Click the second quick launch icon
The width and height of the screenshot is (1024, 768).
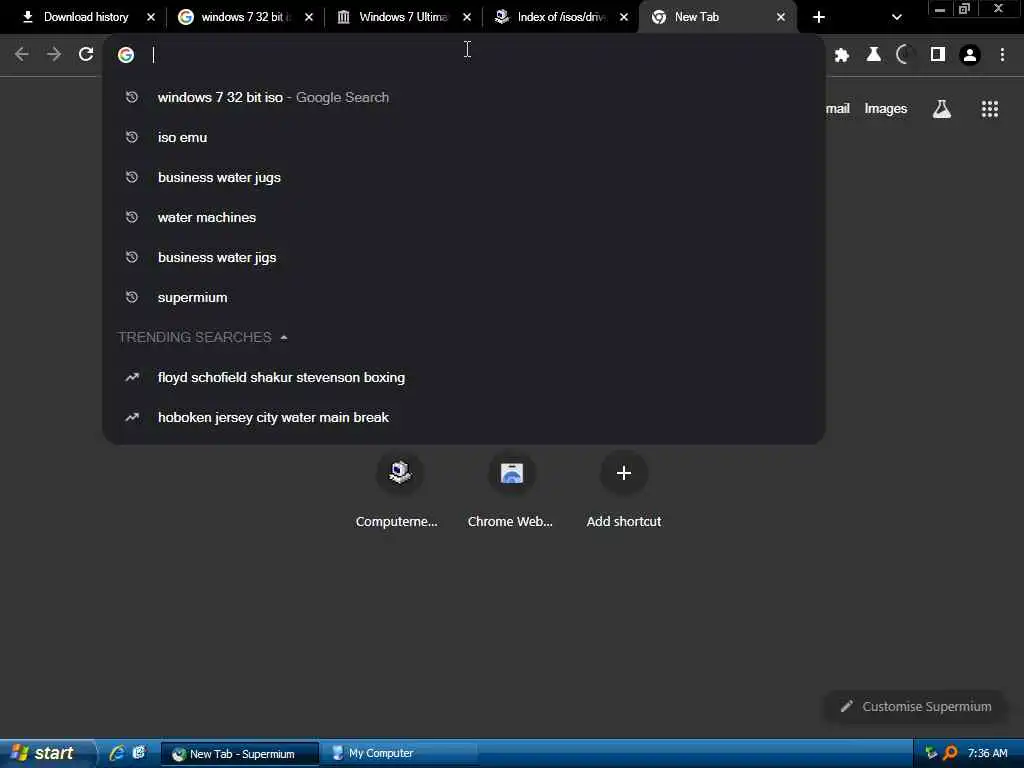coord(139,753)
